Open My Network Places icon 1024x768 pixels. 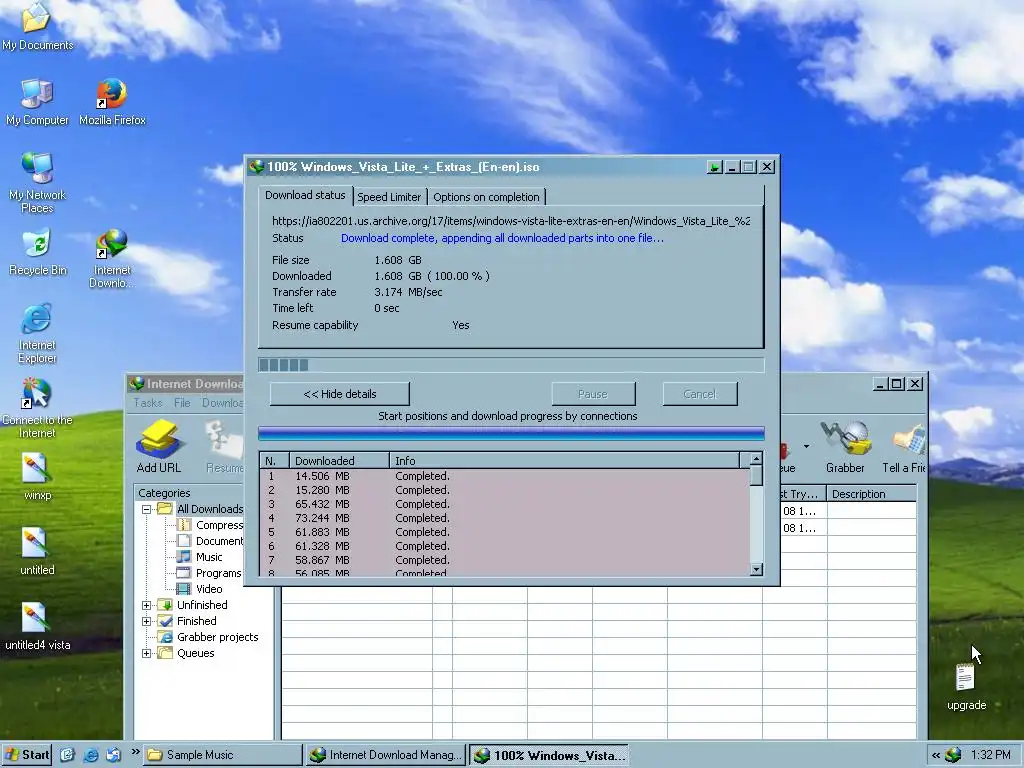click(37, 183)
